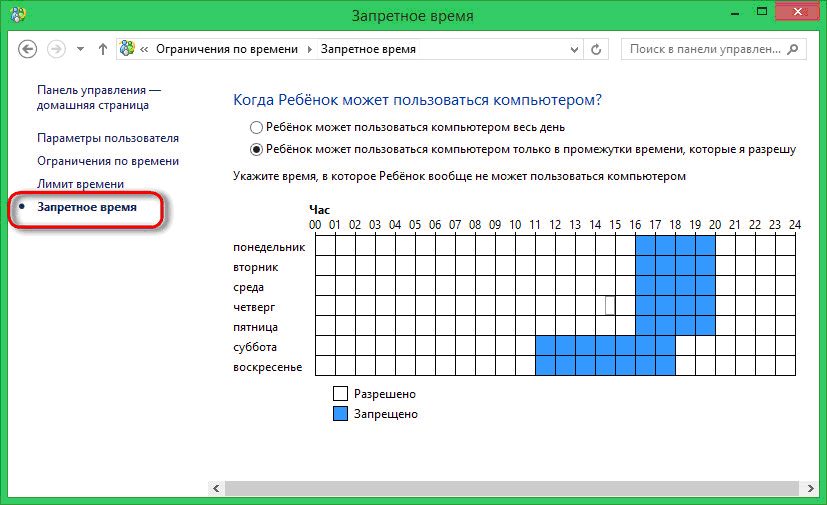Click the 'Час' column header
This screenshot has width=827, height=505.
click(319, 209)
